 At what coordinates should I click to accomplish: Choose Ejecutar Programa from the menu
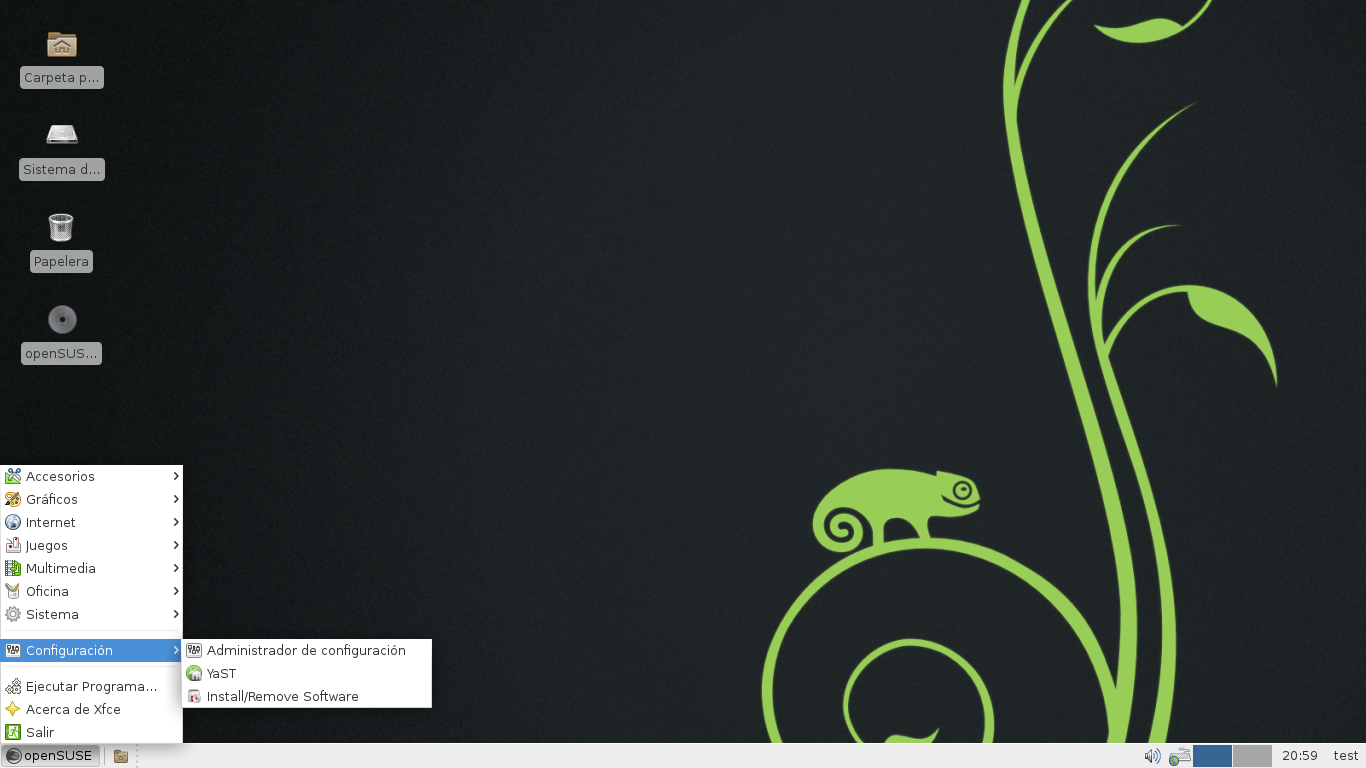point(90,686)
